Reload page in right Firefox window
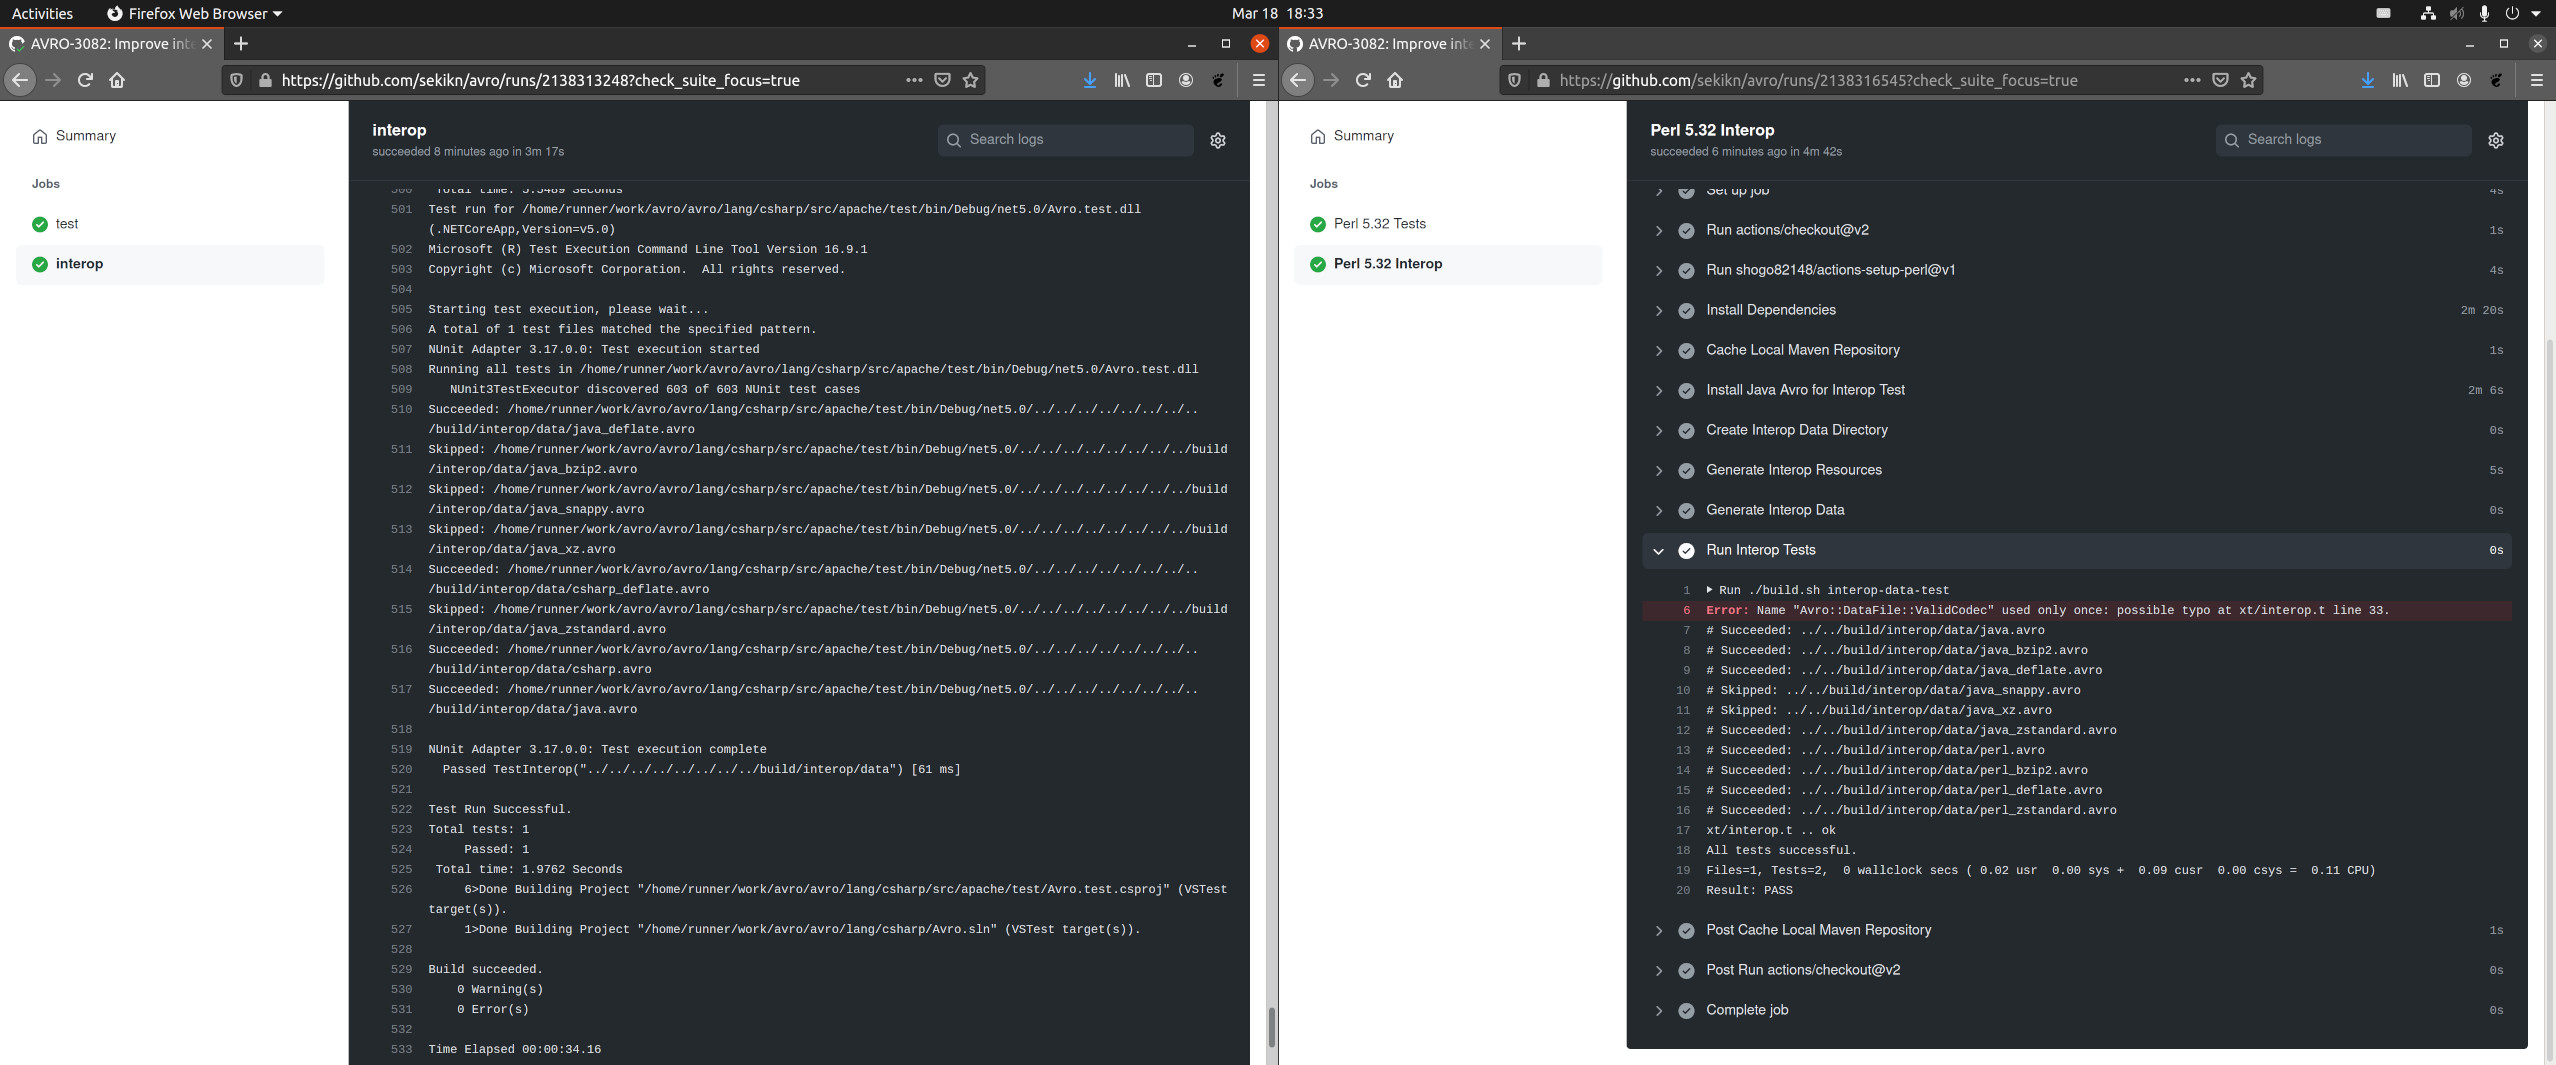This screenshot has height=1065, width=2556. pyautogui.click(x=1363, y=80)
